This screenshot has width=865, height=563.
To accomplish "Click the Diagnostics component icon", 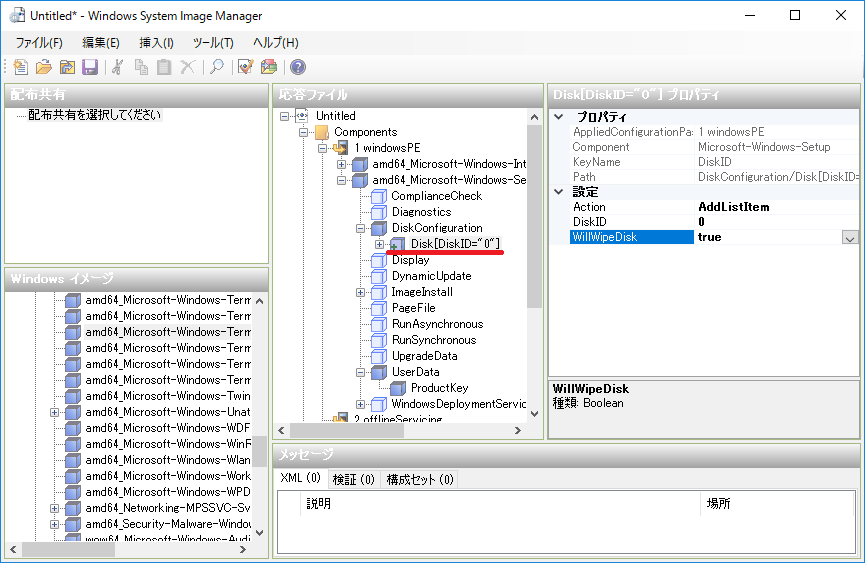I will pos(378,212).
